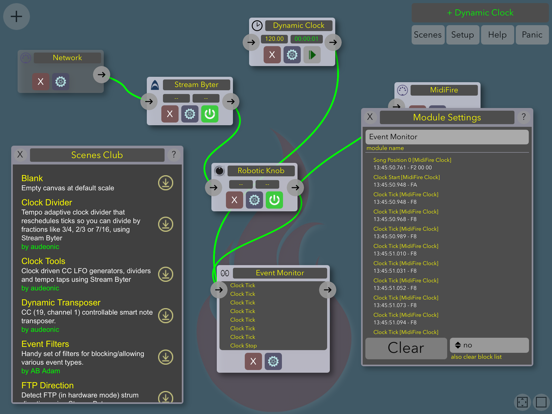This screenshot has height=414, width=552.
Task: Open the Setup menu
Action: tap(463, 35)
